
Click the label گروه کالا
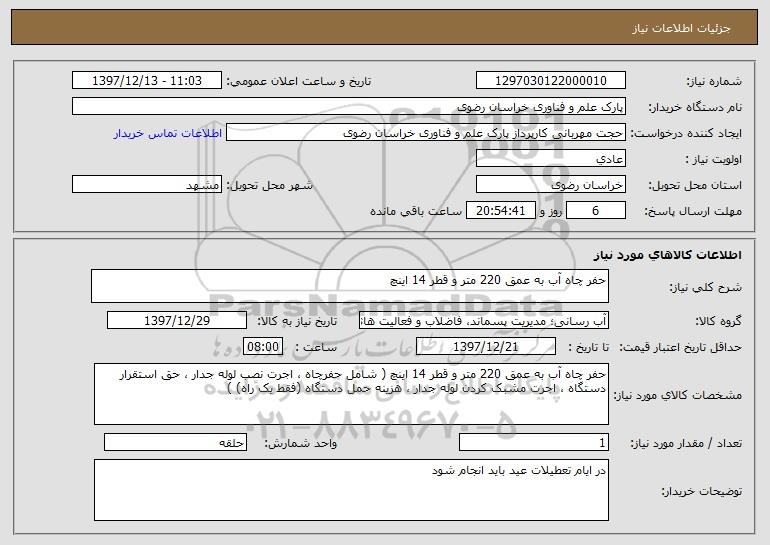(x=718, y=321)
